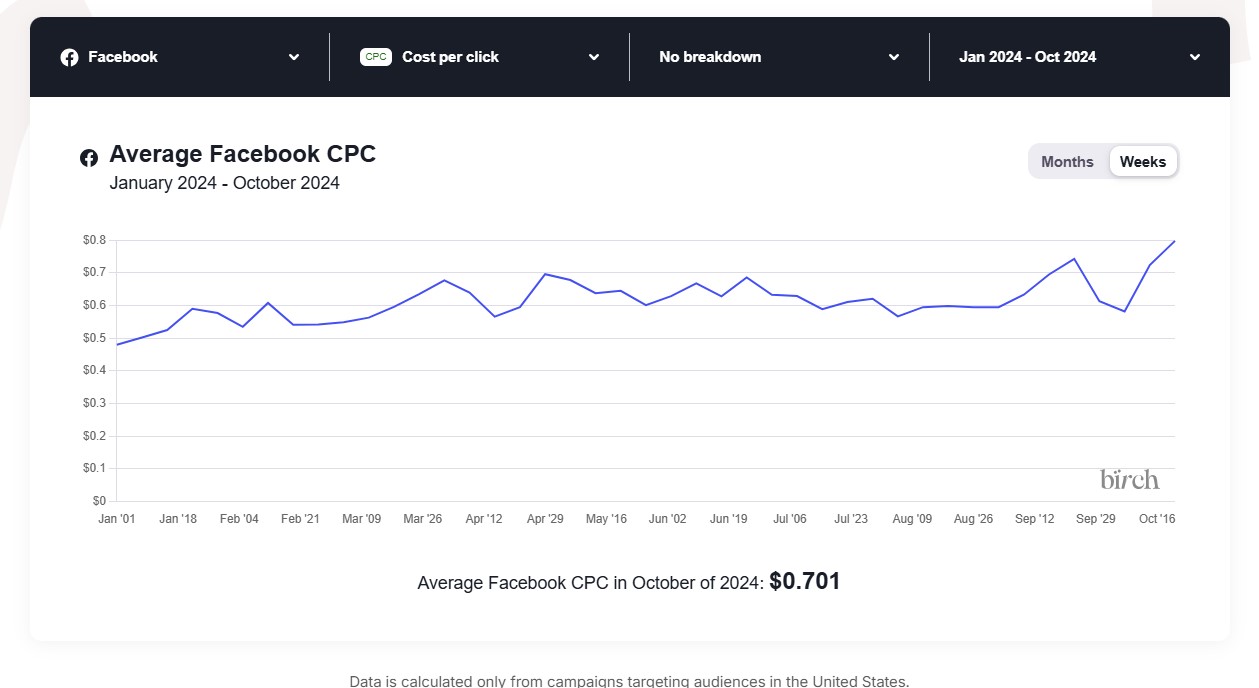Click the last data point at the line's end
1259x688 pixels.
[x=1174, y=241]
